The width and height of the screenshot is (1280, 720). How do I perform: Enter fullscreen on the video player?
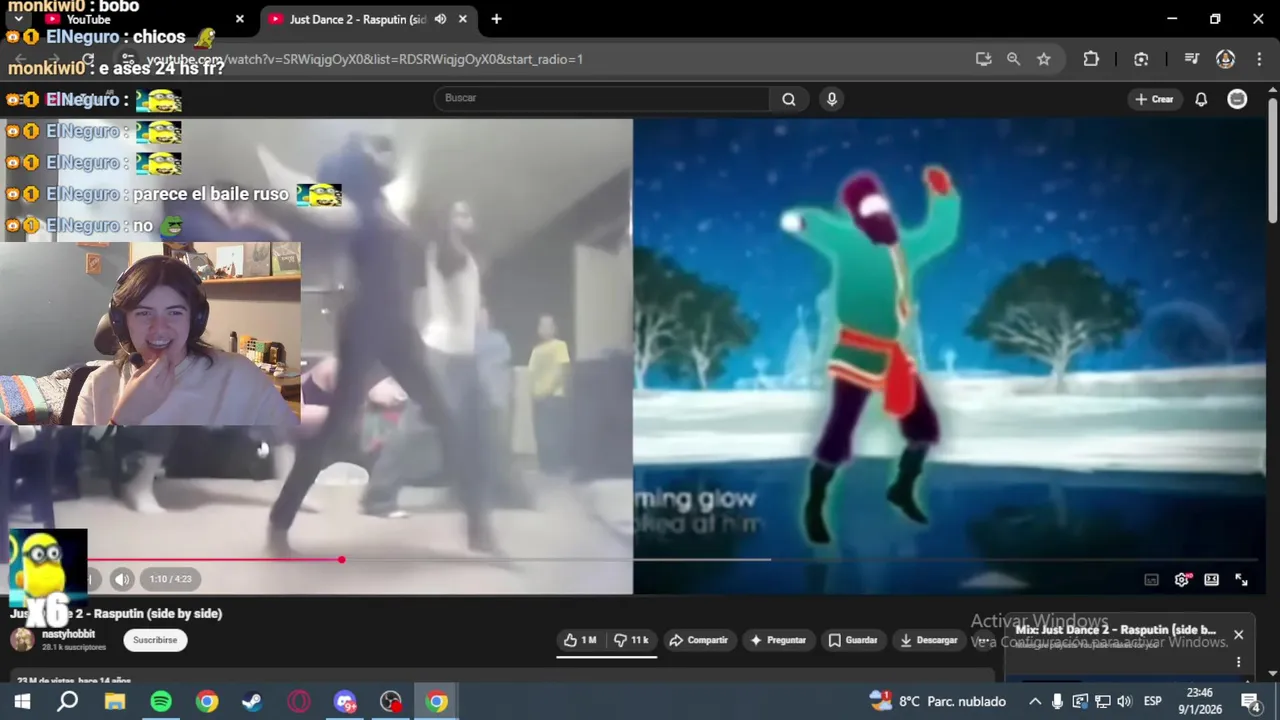[x=1241, y=579]
